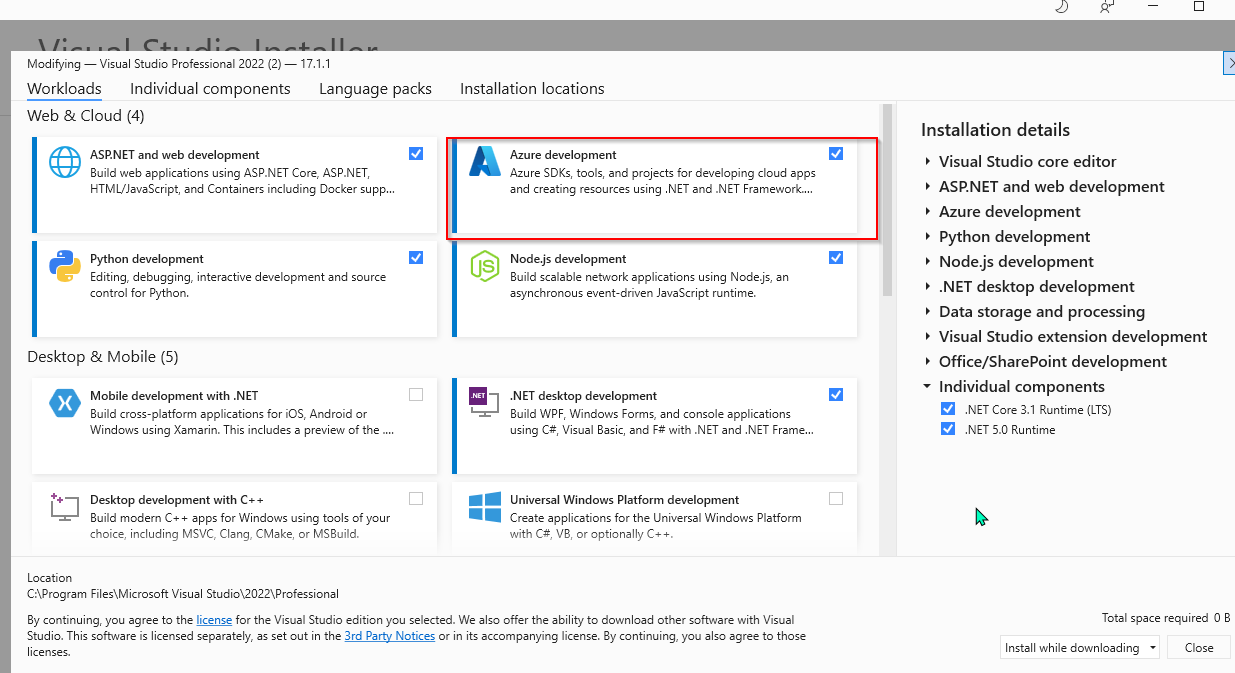Expand Azure development installation details

928,212
